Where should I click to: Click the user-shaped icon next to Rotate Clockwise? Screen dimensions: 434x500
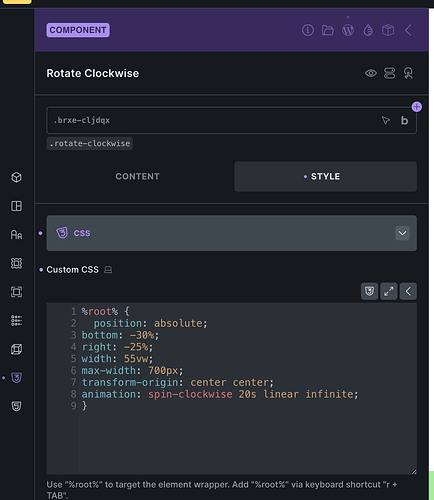tap(408, 73)
